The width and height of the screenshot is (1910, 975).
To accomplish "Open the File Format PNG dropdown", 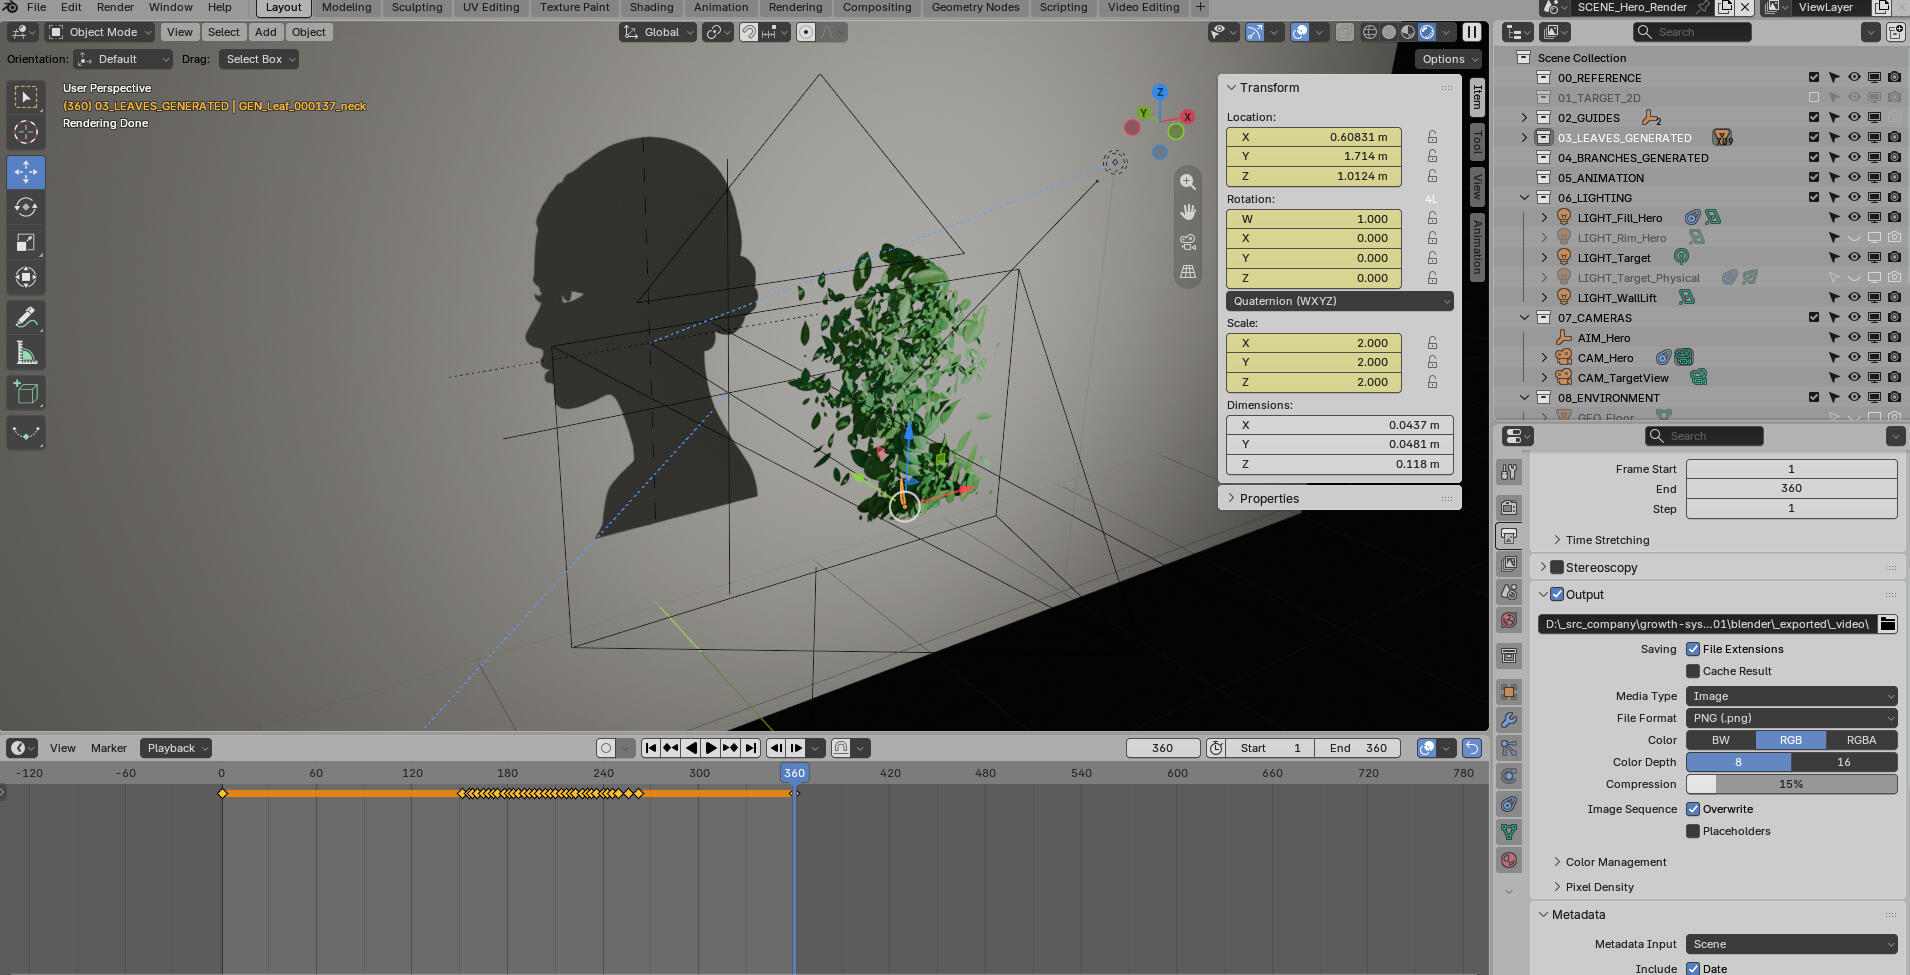I will click(1792, 718).
